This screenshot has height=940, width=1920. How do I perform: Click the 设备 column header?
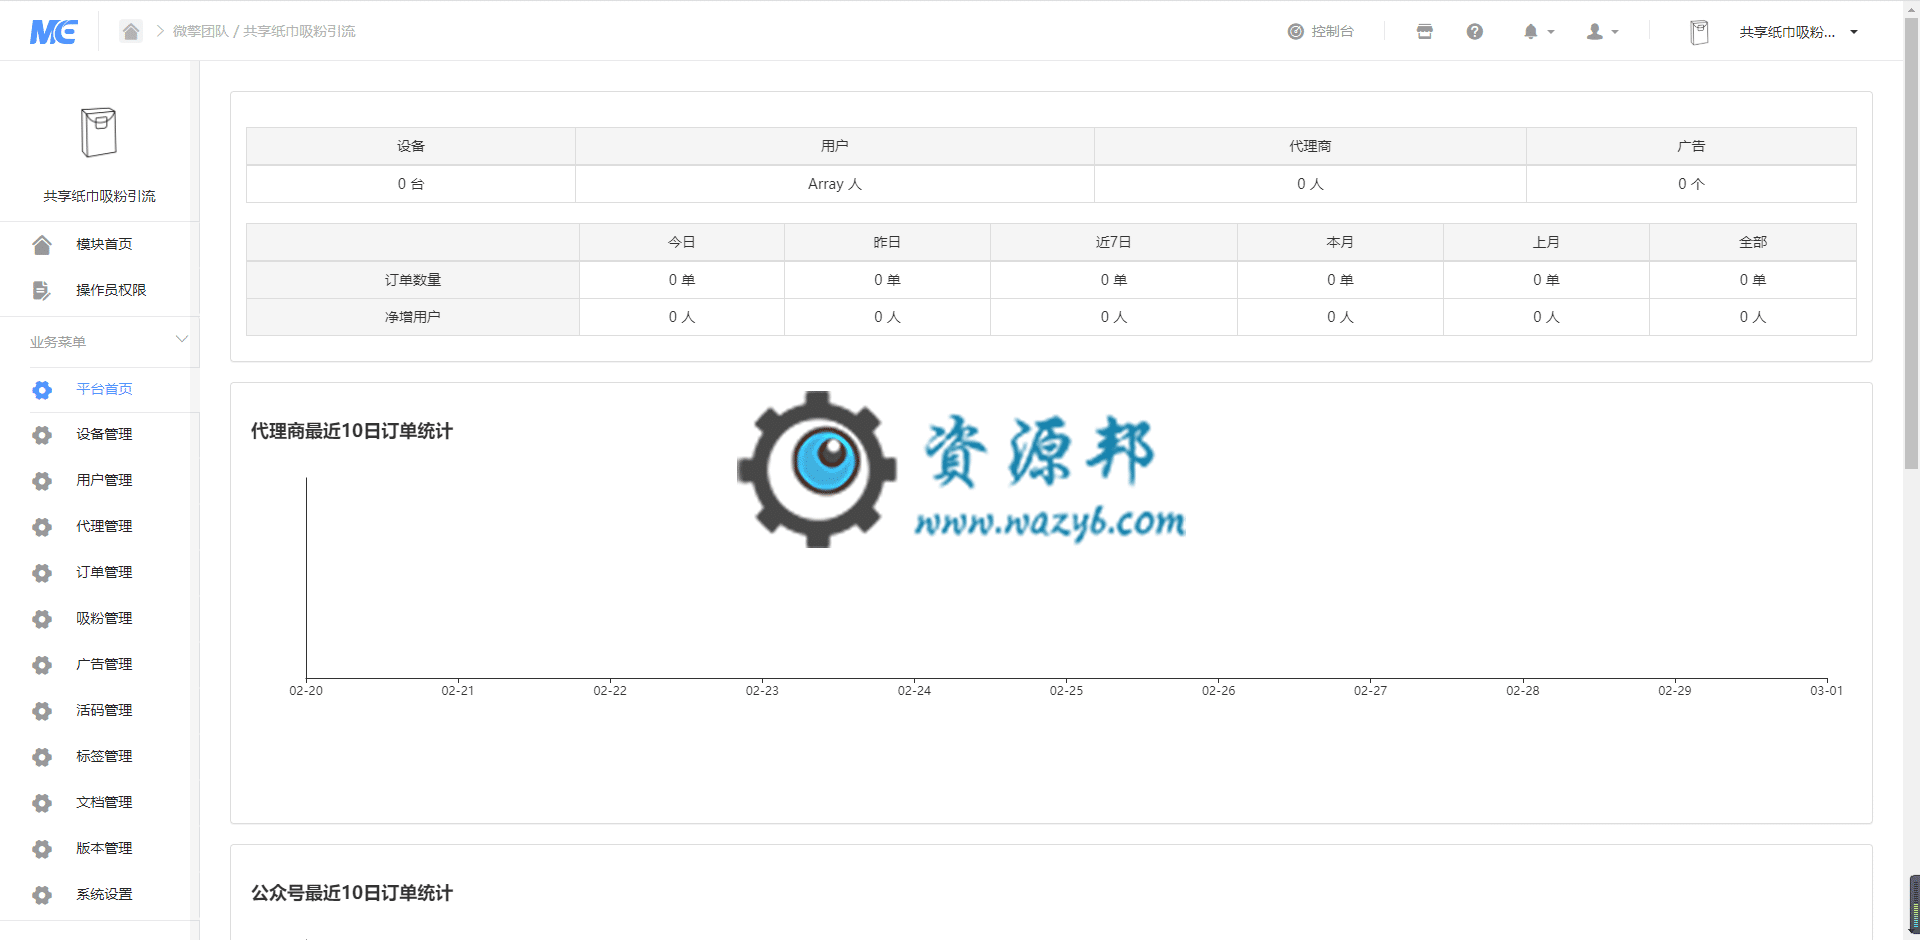411,146
